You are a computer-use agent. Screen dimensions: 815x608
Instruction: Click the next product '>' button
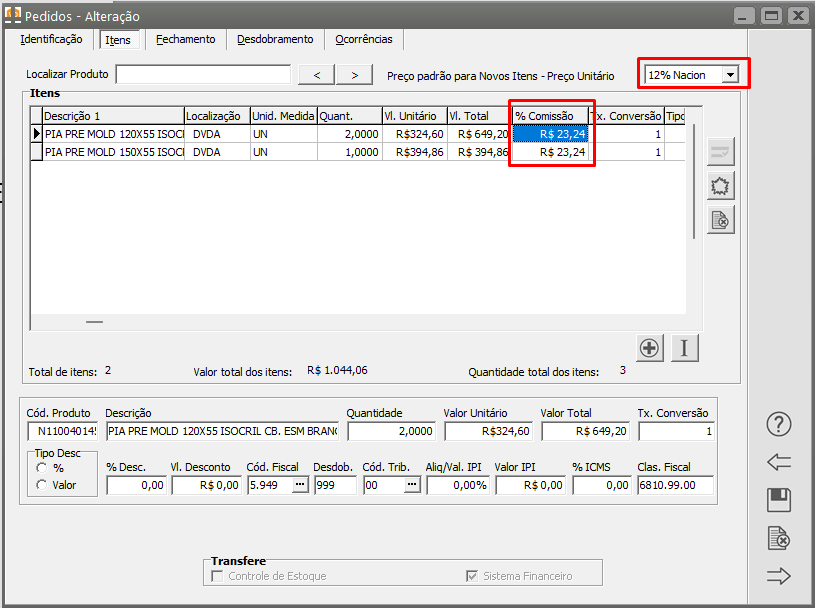point(354,75)
